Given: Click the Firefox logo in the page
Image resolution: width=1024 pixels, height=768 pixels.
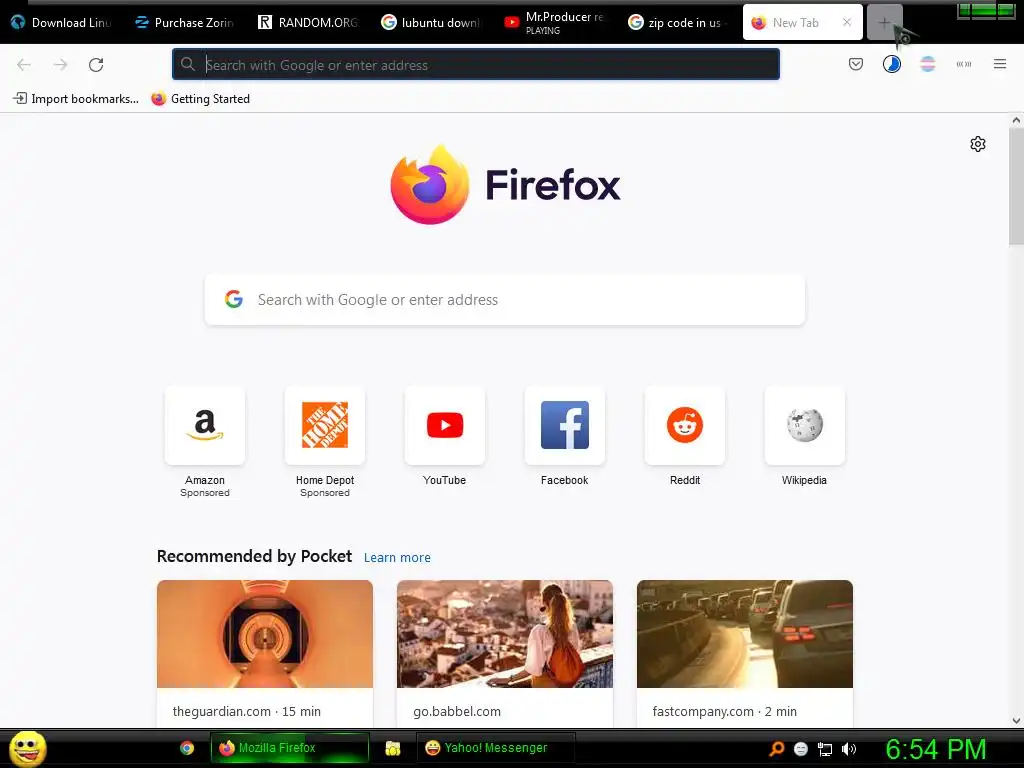Looking at the screenshot, I should tap(505, 185).
